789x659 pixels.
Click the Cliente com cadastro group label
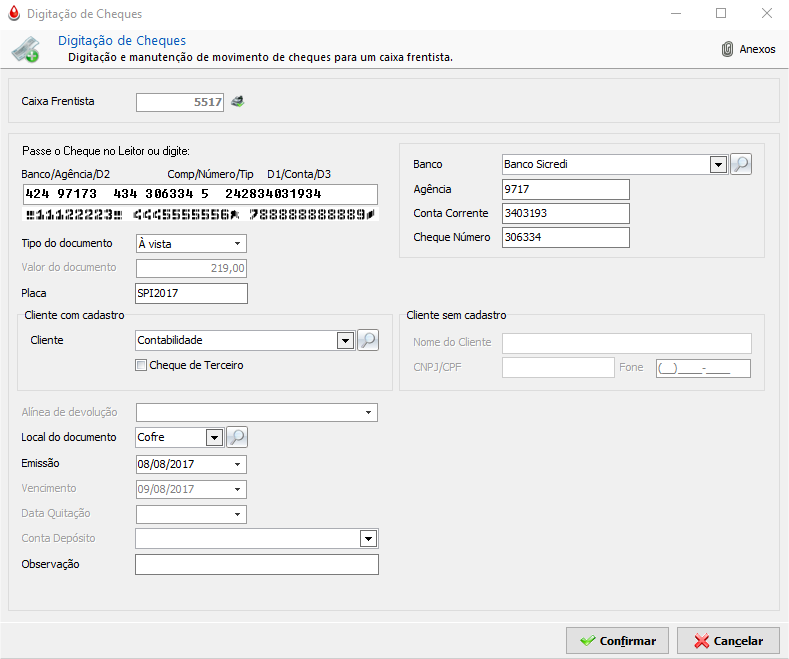[x=74, y=315]
